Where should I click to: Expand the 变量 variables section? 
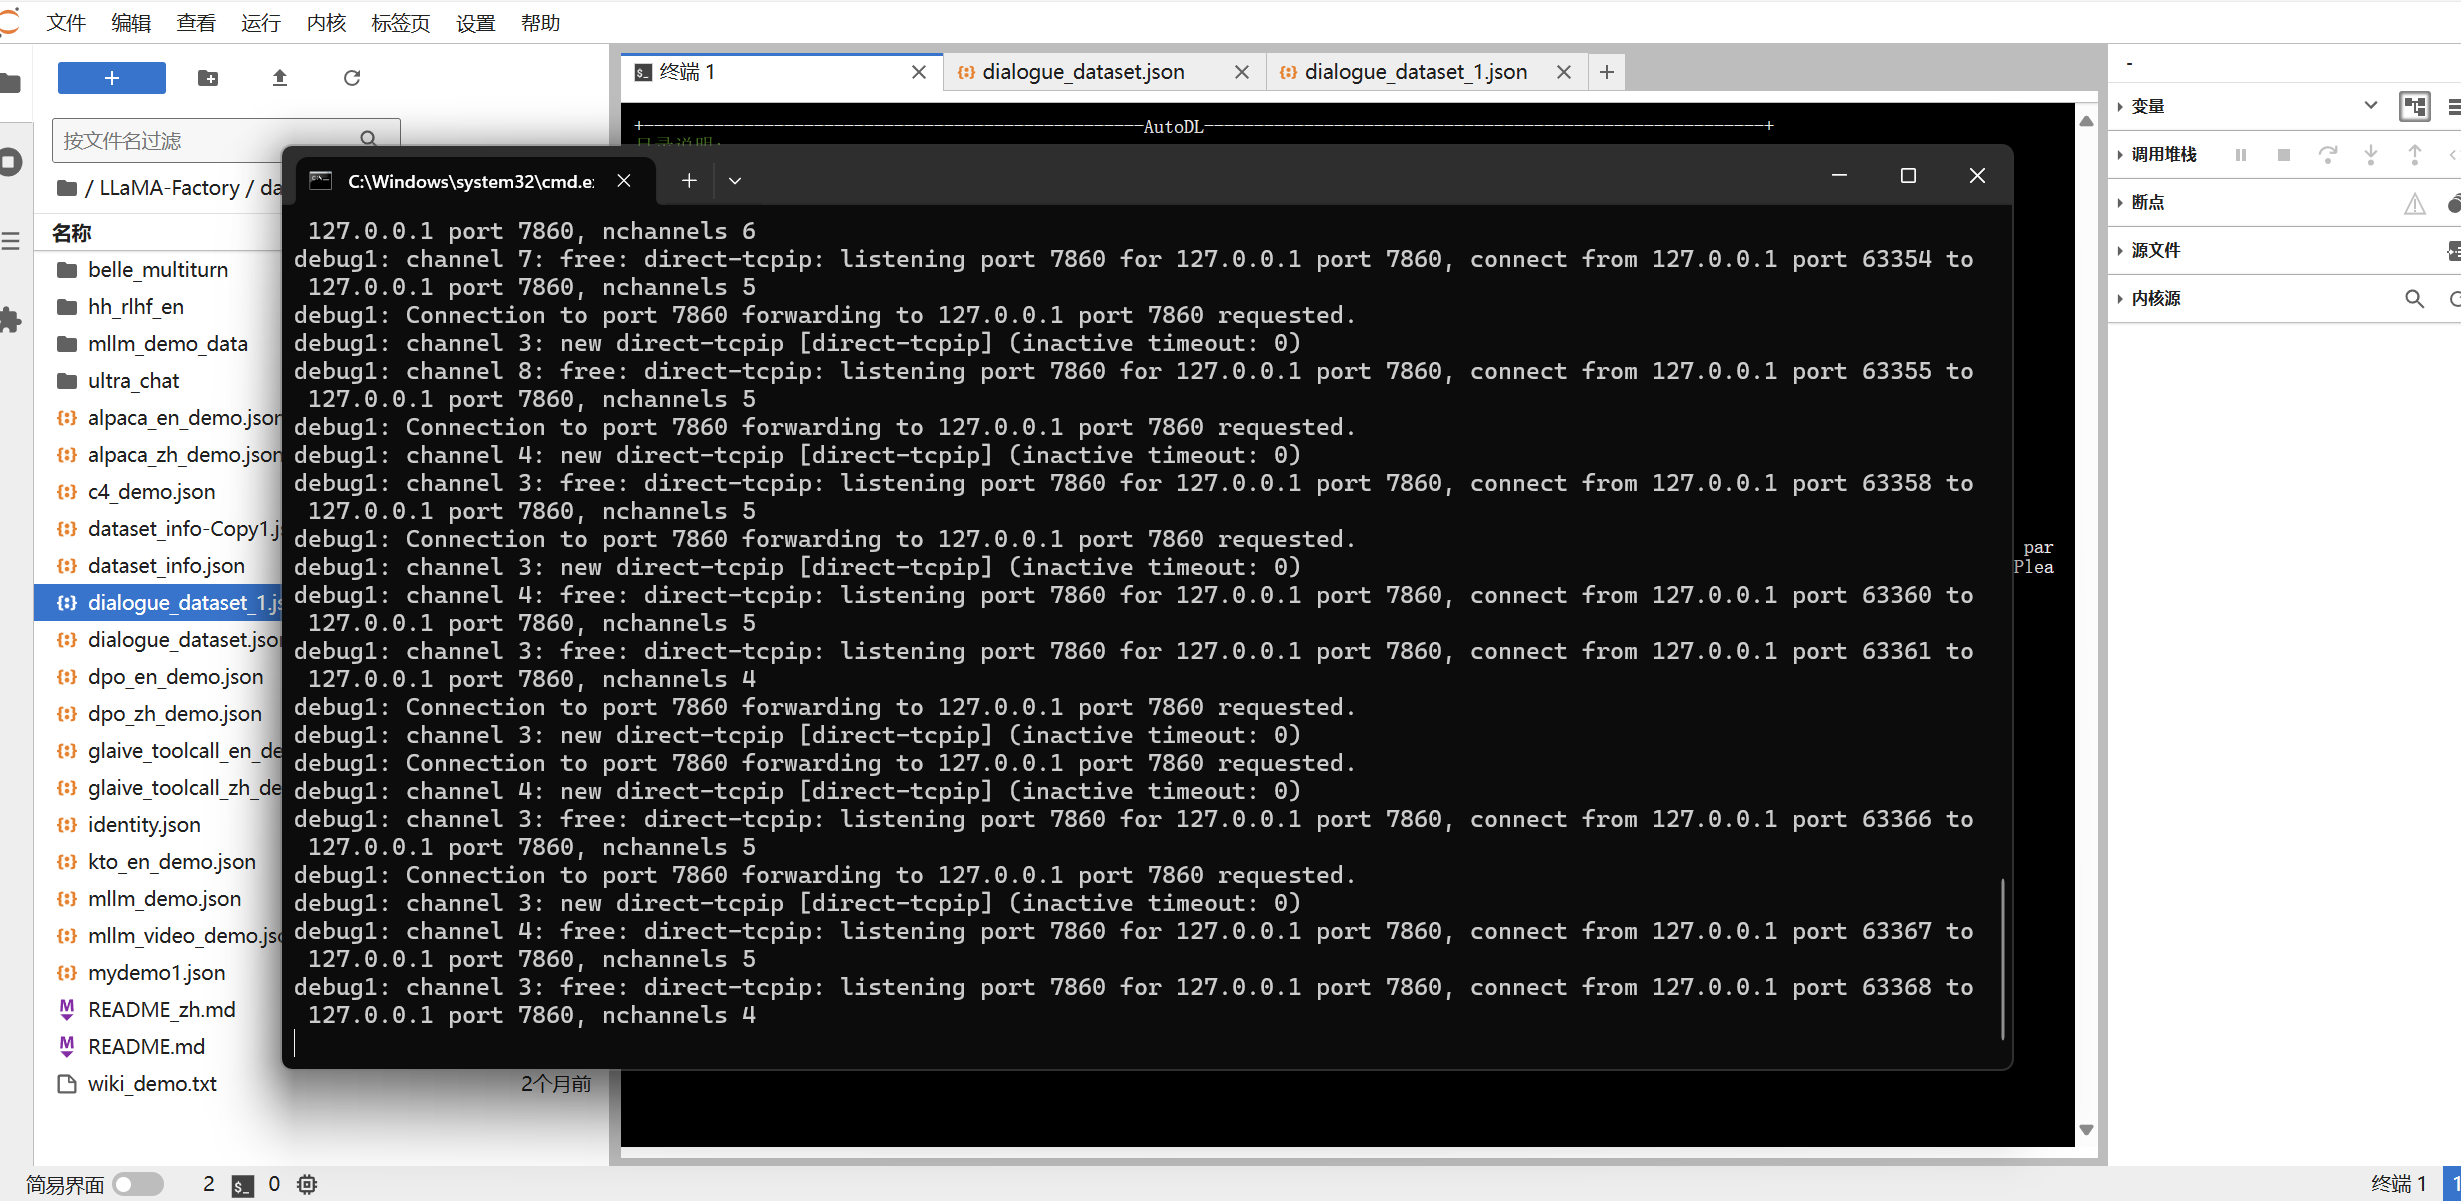[x=2147, y=106]
